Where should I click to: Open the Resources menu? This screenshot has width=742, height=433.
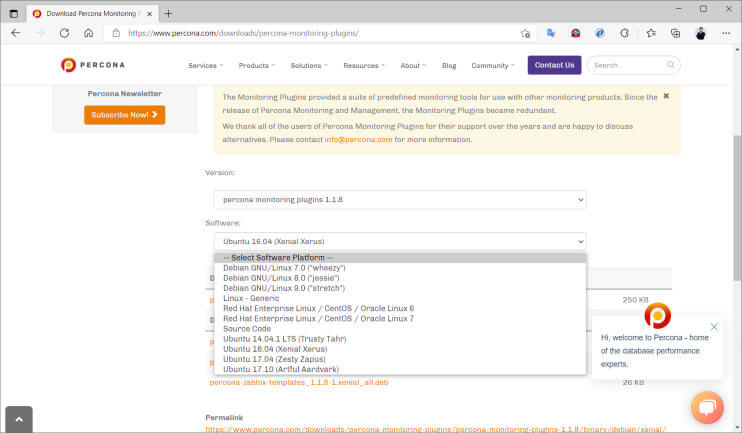coord(364,65)
